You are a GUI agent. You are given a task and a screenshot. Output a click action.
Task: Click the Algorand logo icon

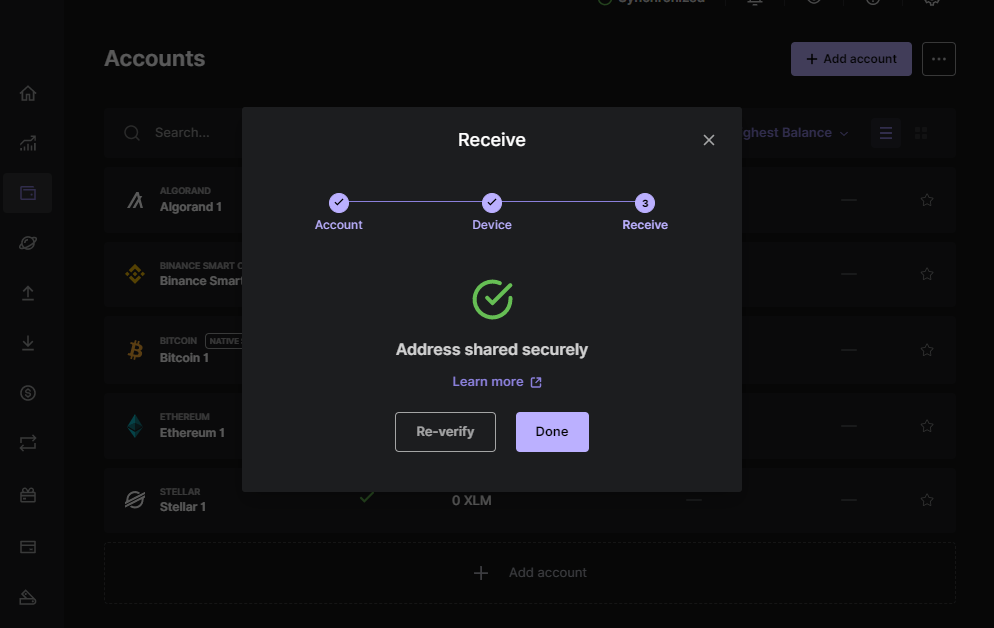pyautogui.click(x=135, y=200)
